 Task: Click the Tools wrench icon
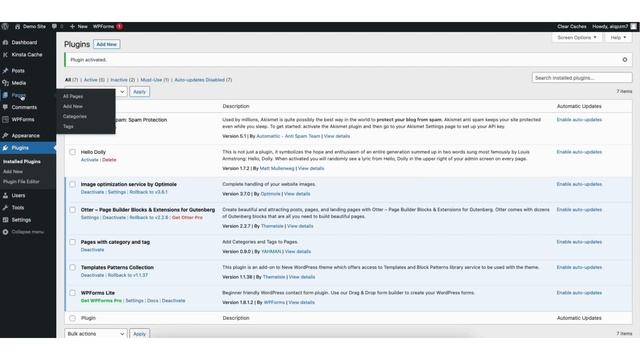[x=5, y=208]
